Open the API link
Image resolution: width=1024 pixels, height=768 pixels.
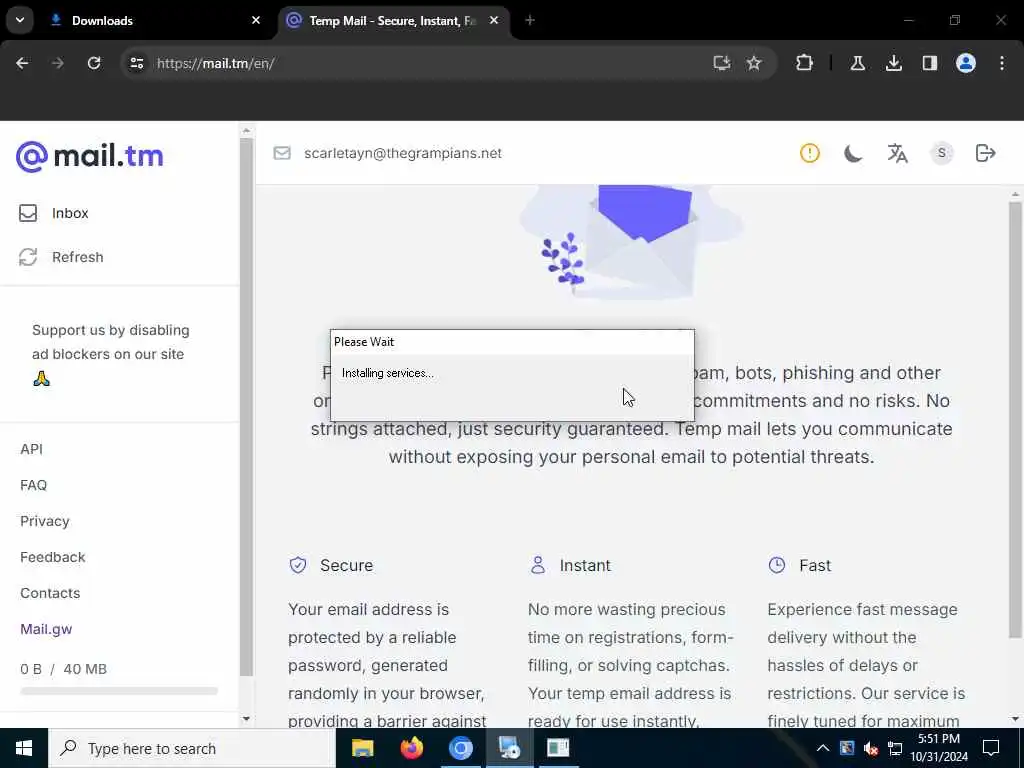click(31, 449)
